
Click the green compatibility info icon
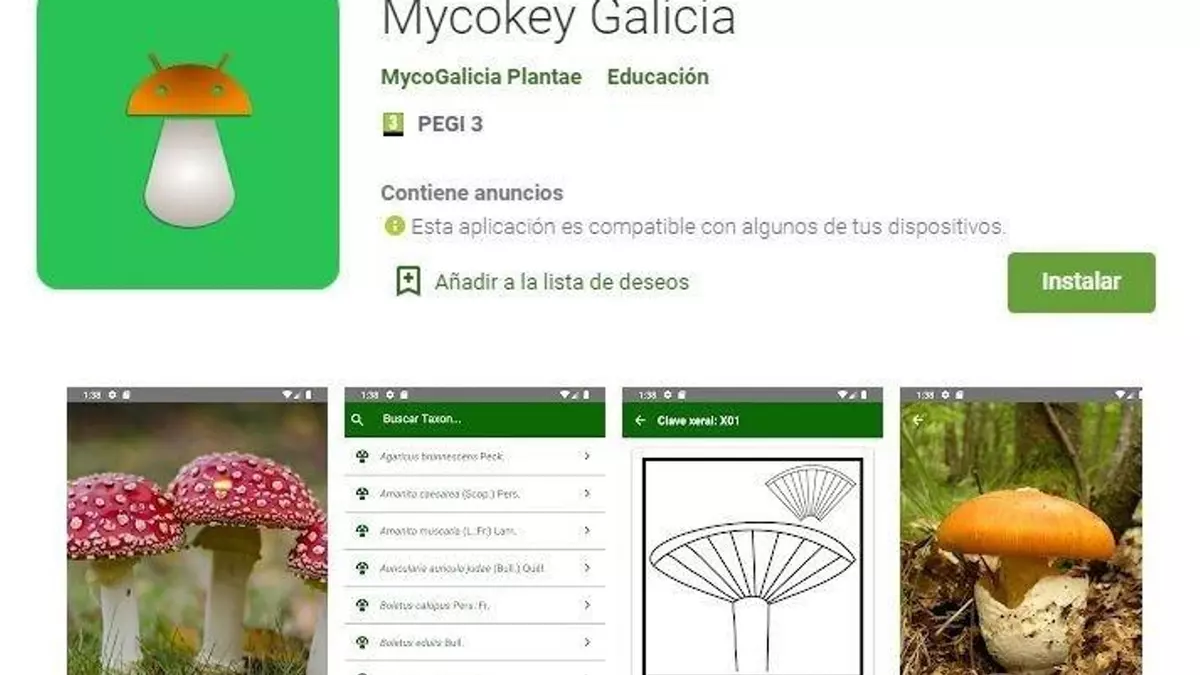tap(394, 227)
